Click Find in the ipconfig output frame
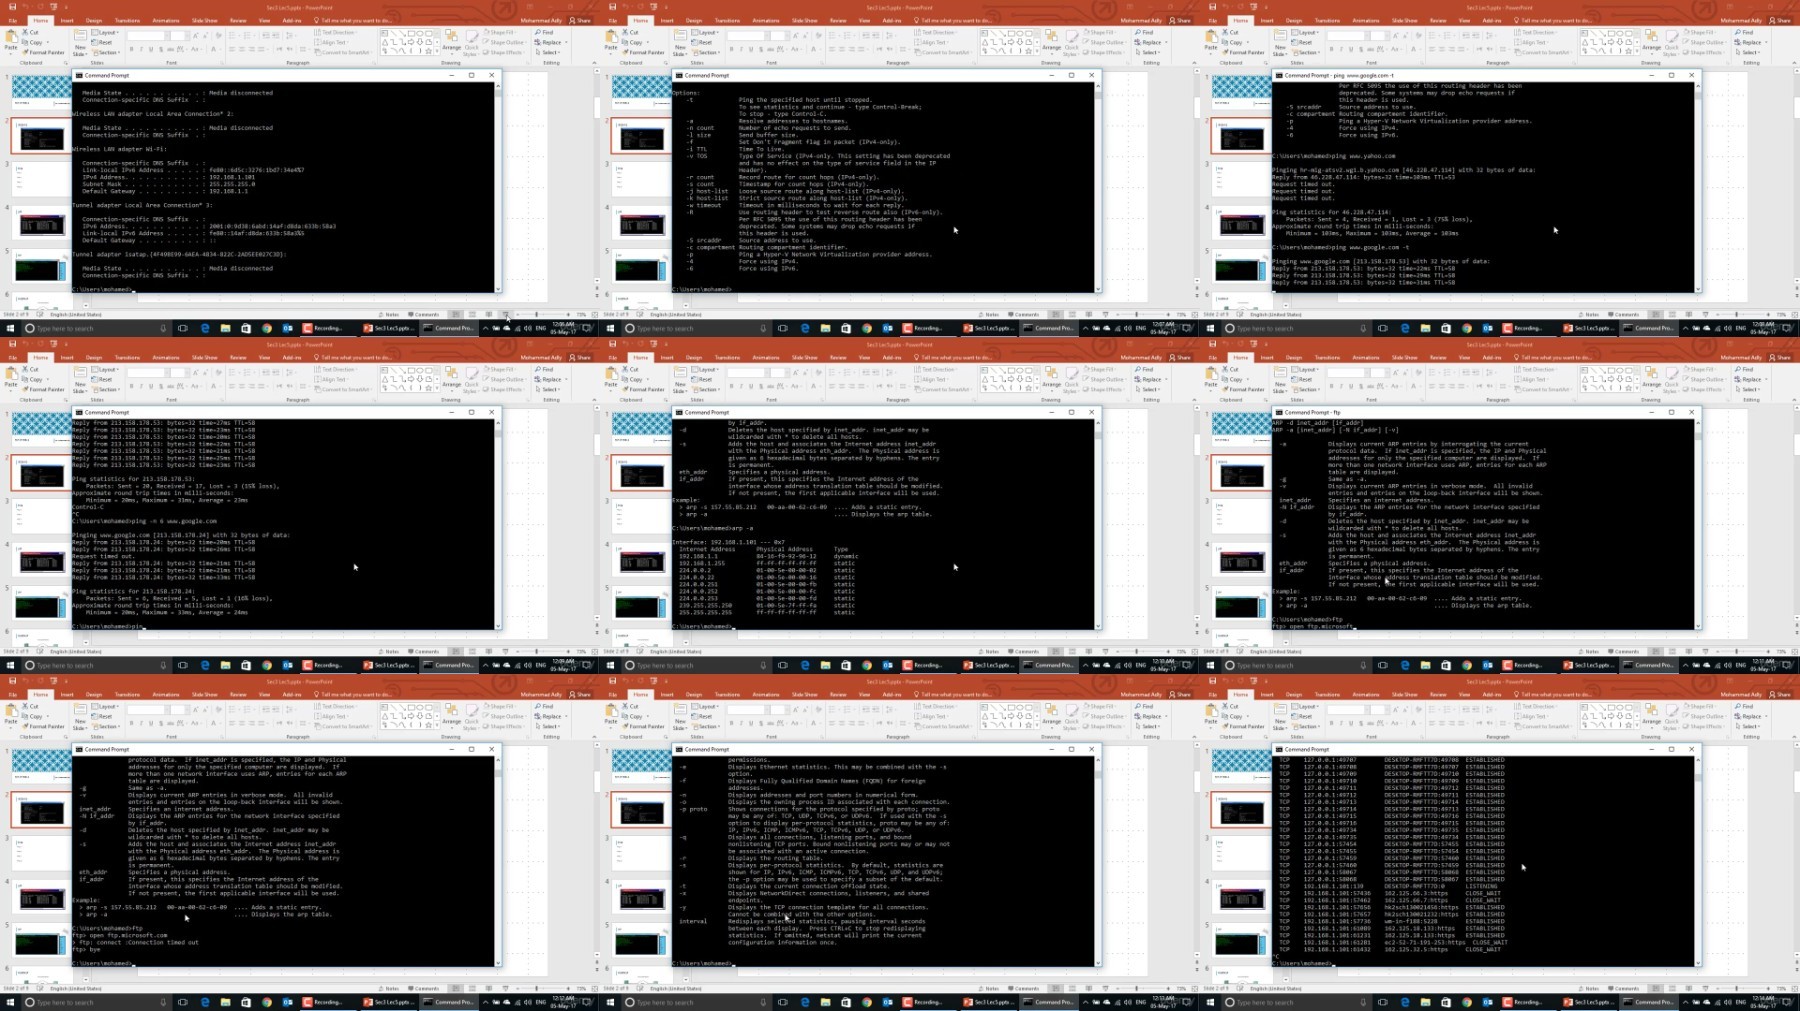 546,32
